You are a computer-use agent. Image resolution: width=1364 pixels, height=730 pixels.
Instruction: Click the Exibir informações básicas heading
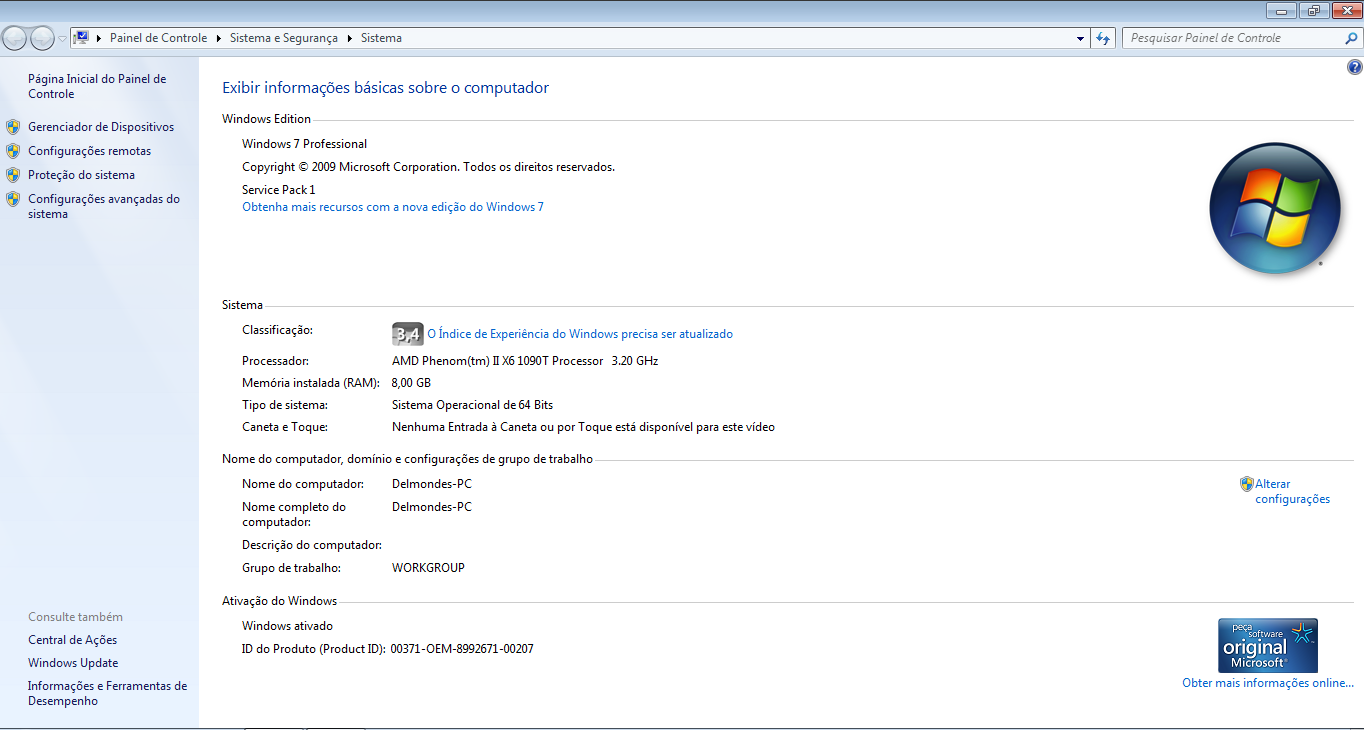click(x=385, y=88)
